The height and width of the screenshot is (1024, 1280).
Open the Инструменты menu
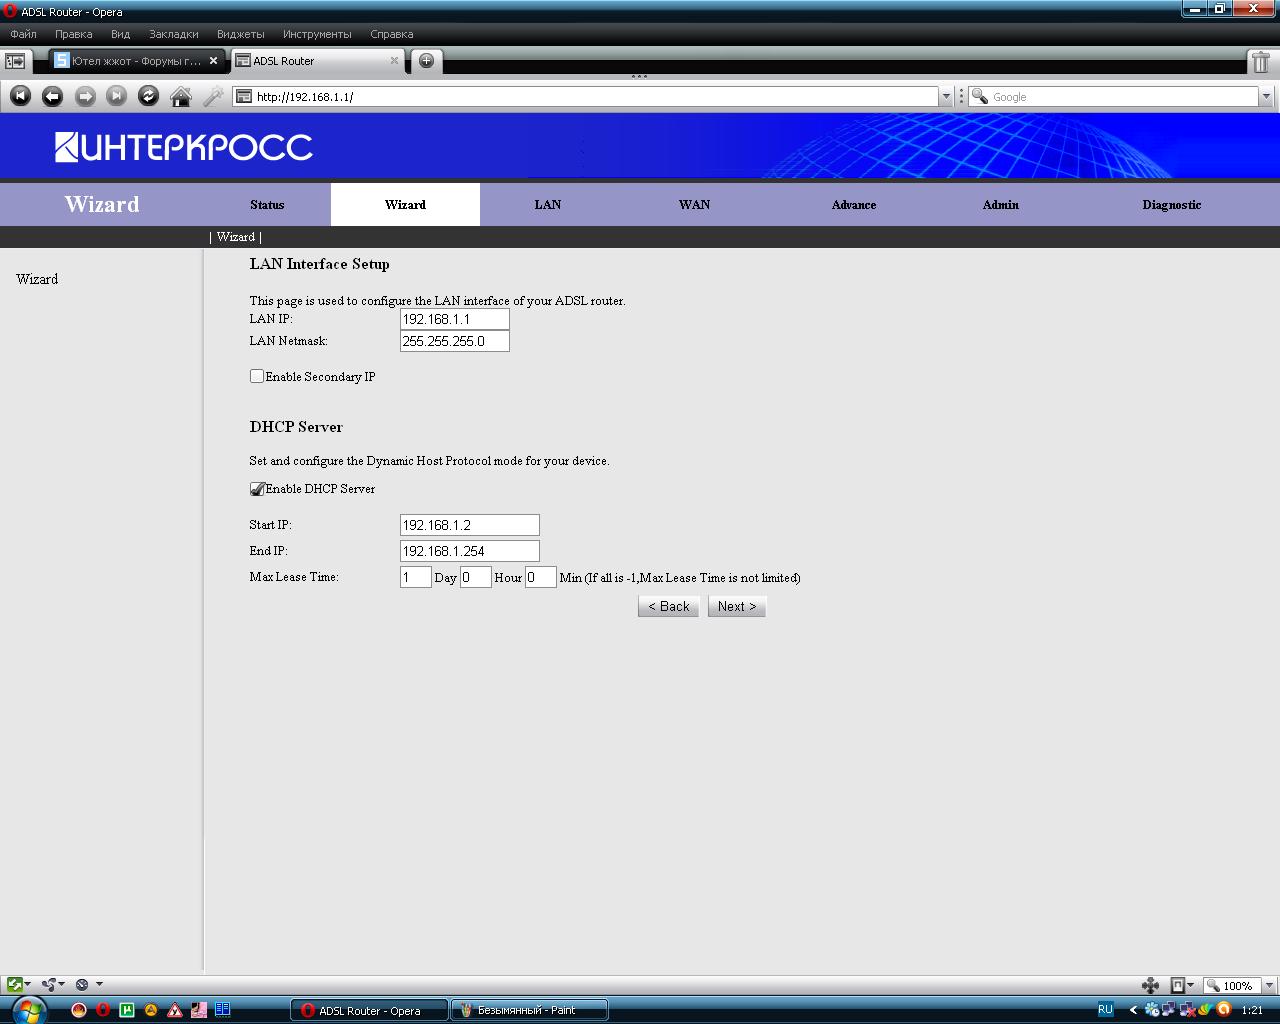(x=317, y=34)
